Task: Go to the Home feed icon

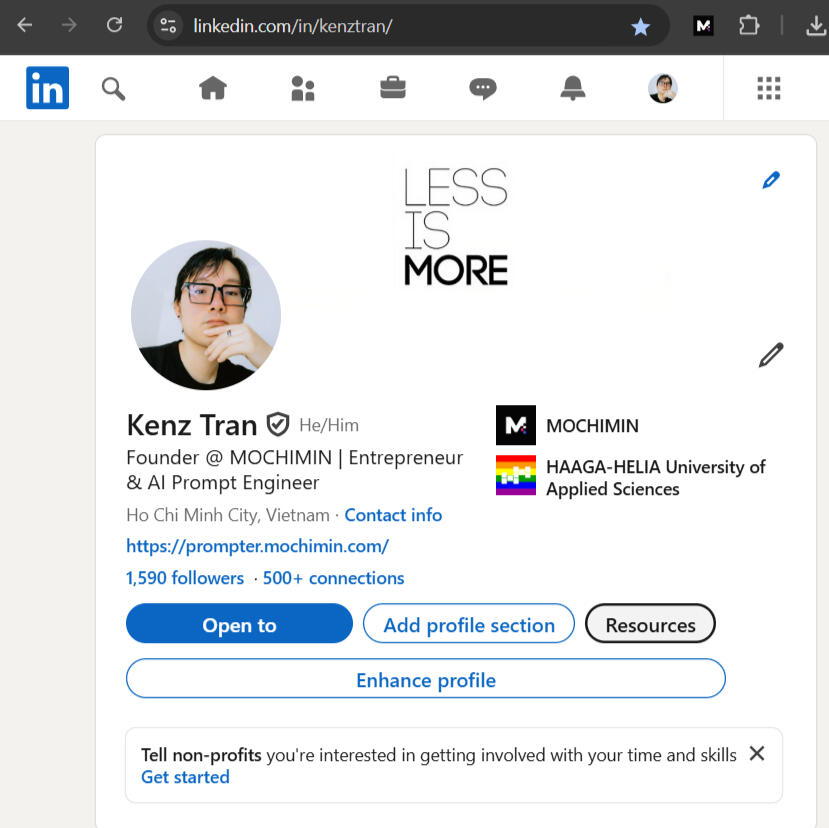Action: 213,89
